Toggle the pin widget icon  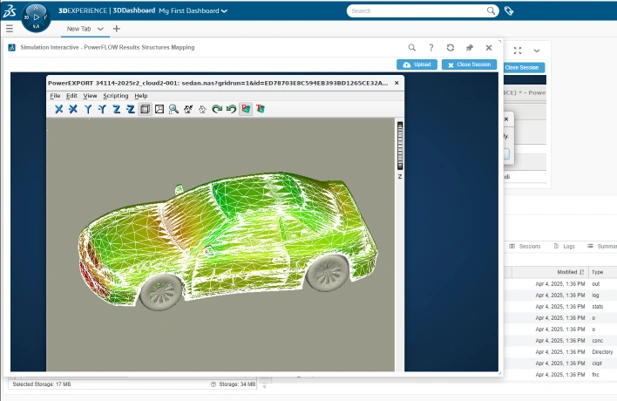click(x=469, y=48)
